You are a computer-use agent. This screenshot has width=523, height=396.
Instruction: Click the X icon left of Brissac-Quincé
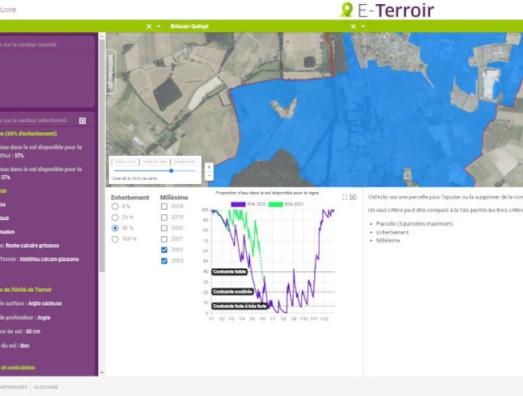149,26
